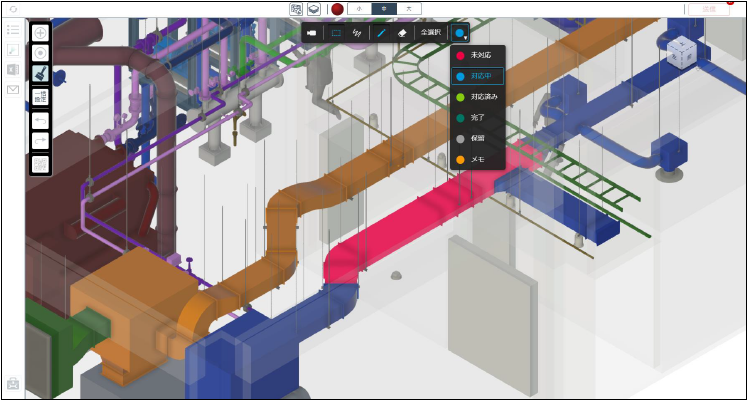
Task: Click the redo arrow in left toolbar
Action: coord(41,141)
